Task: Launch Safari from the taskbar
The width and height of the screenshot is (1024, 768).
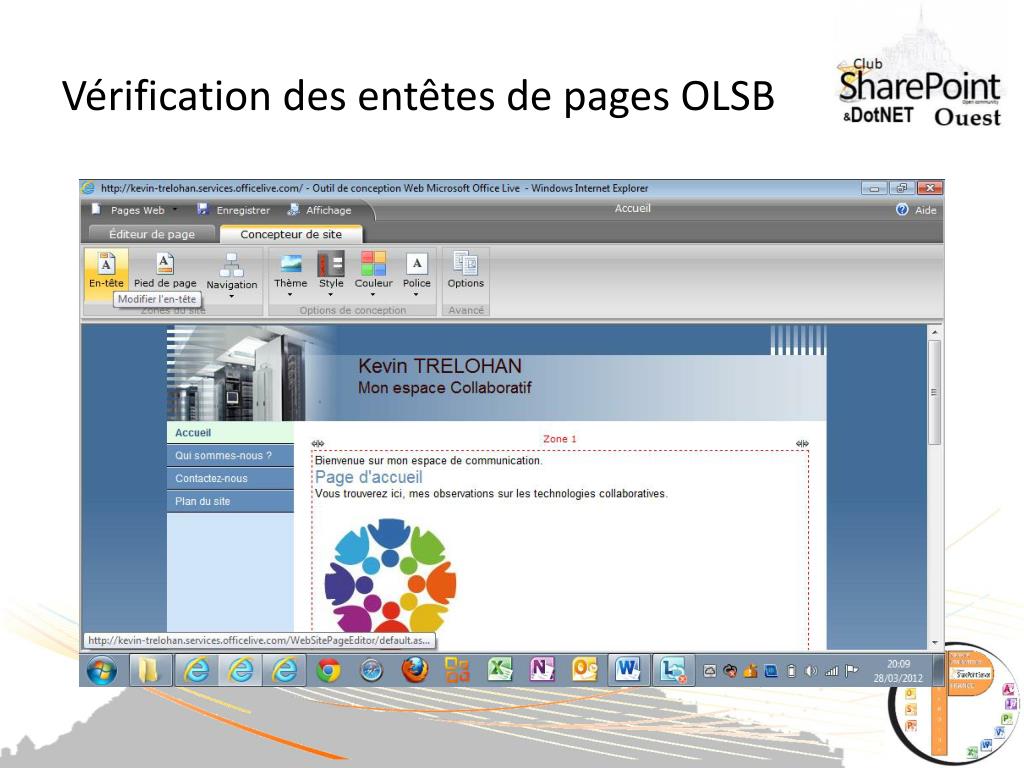Action: (x=372, y=670)
